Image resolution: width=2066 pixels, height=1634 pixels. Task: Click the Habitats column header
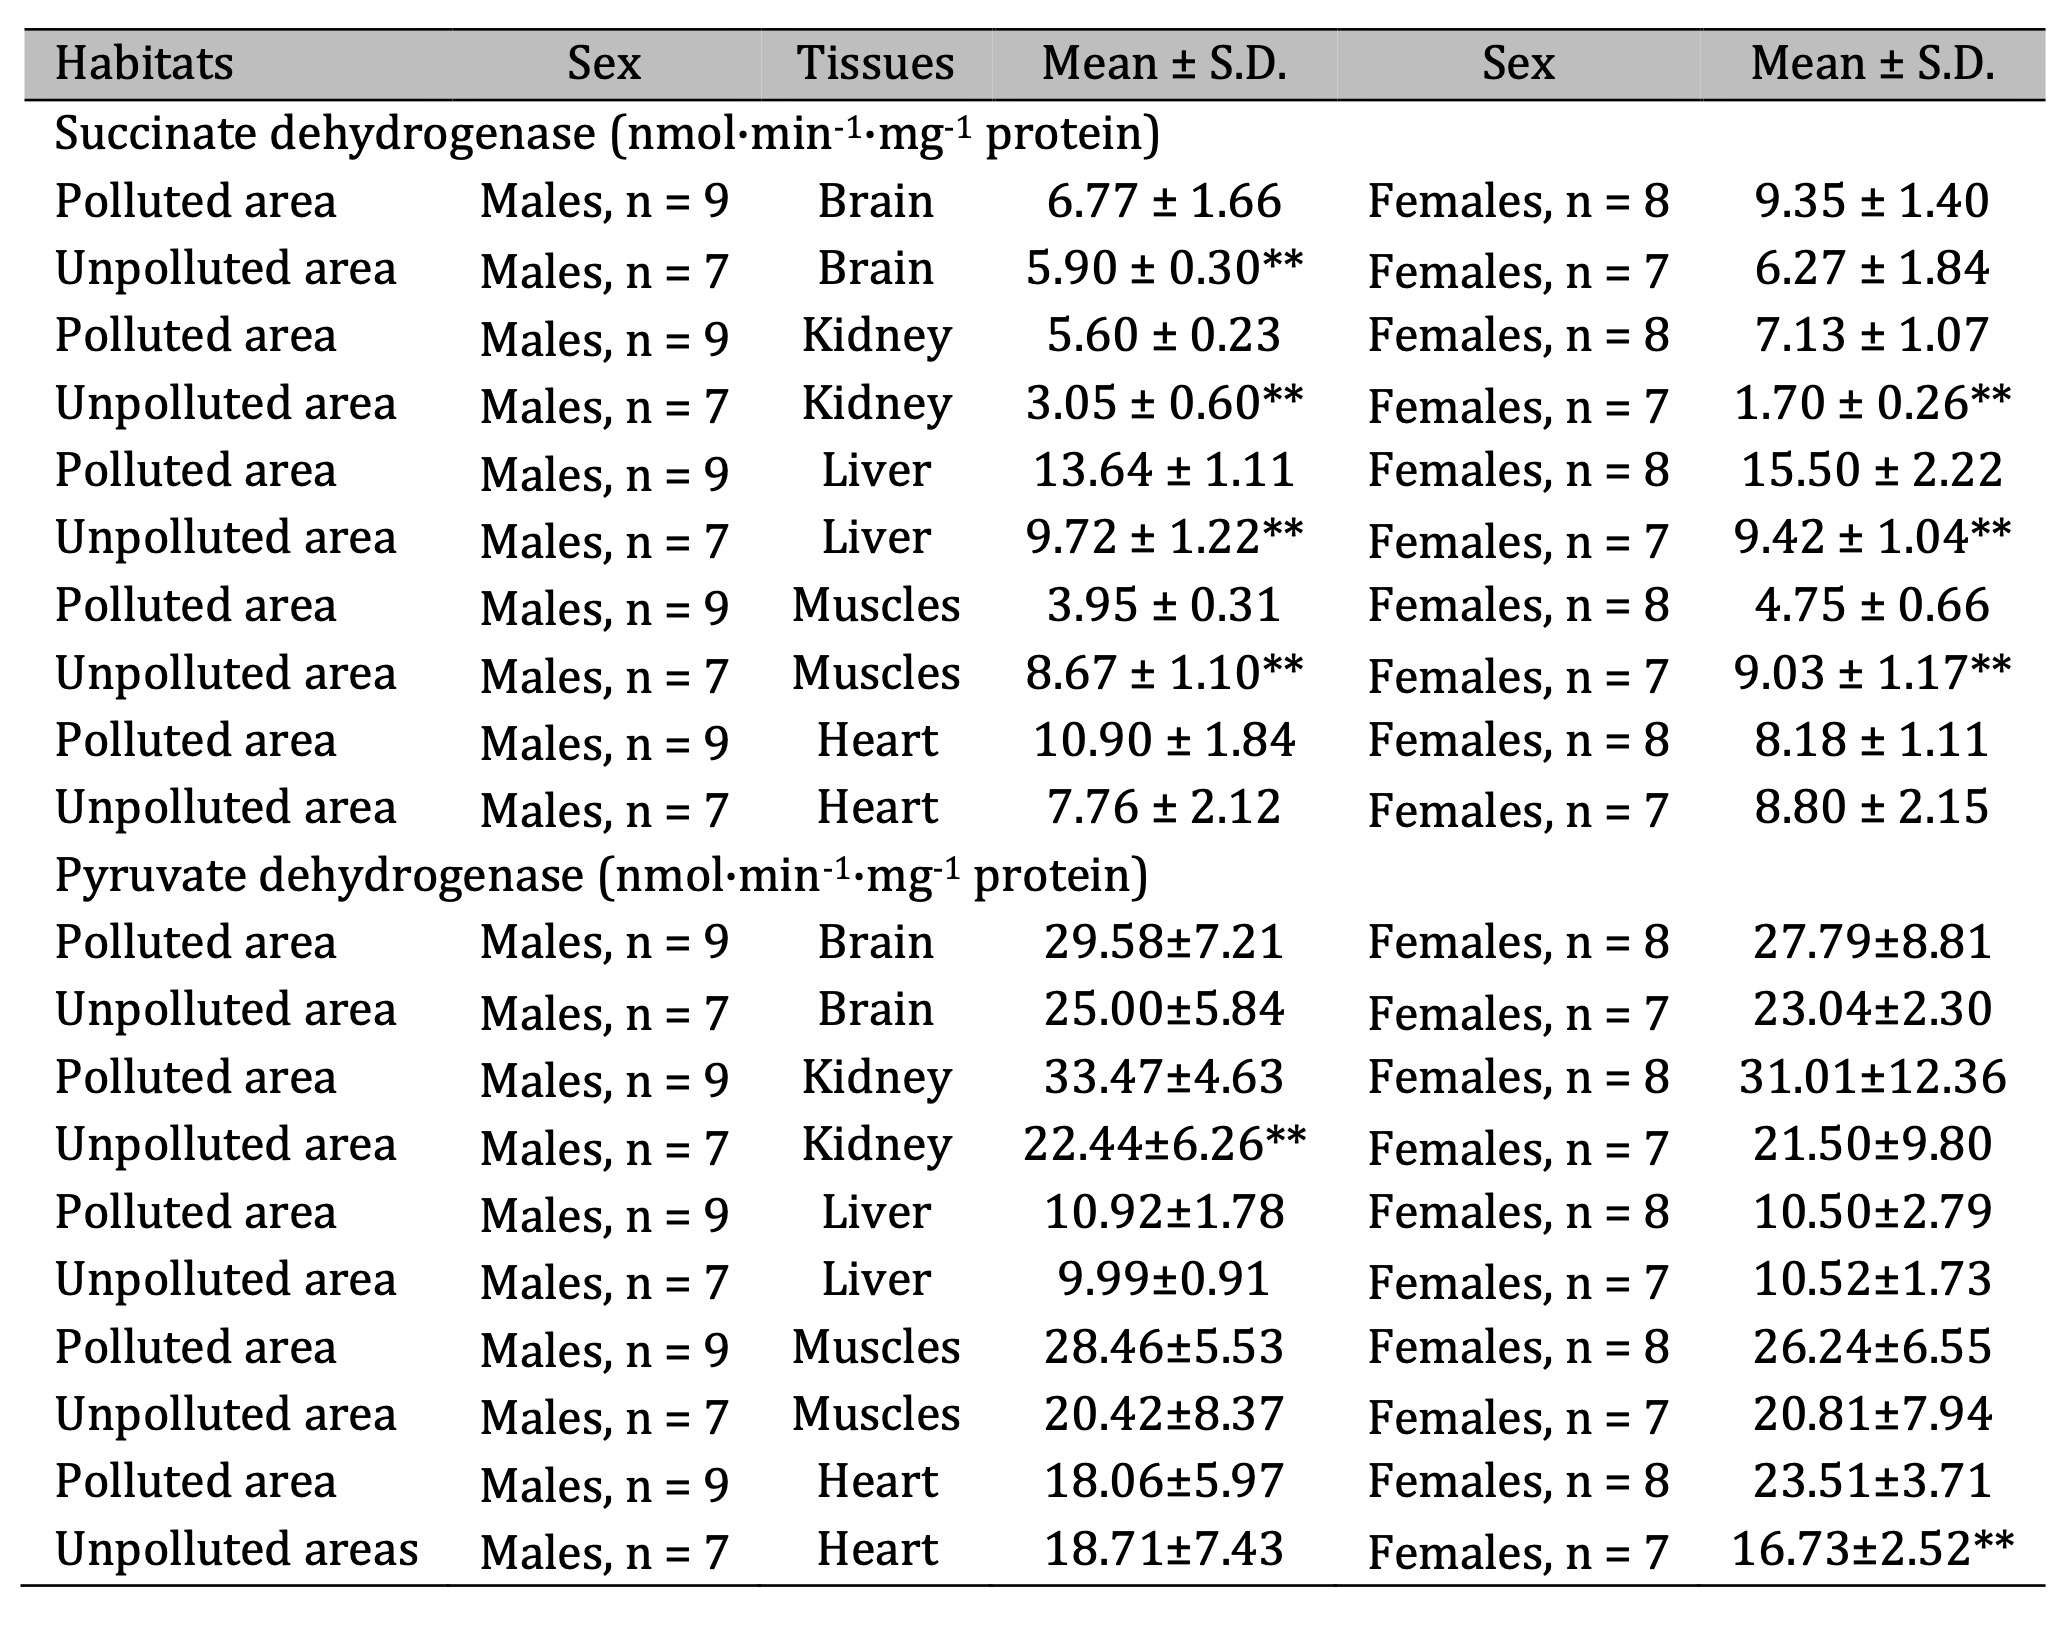143,64
